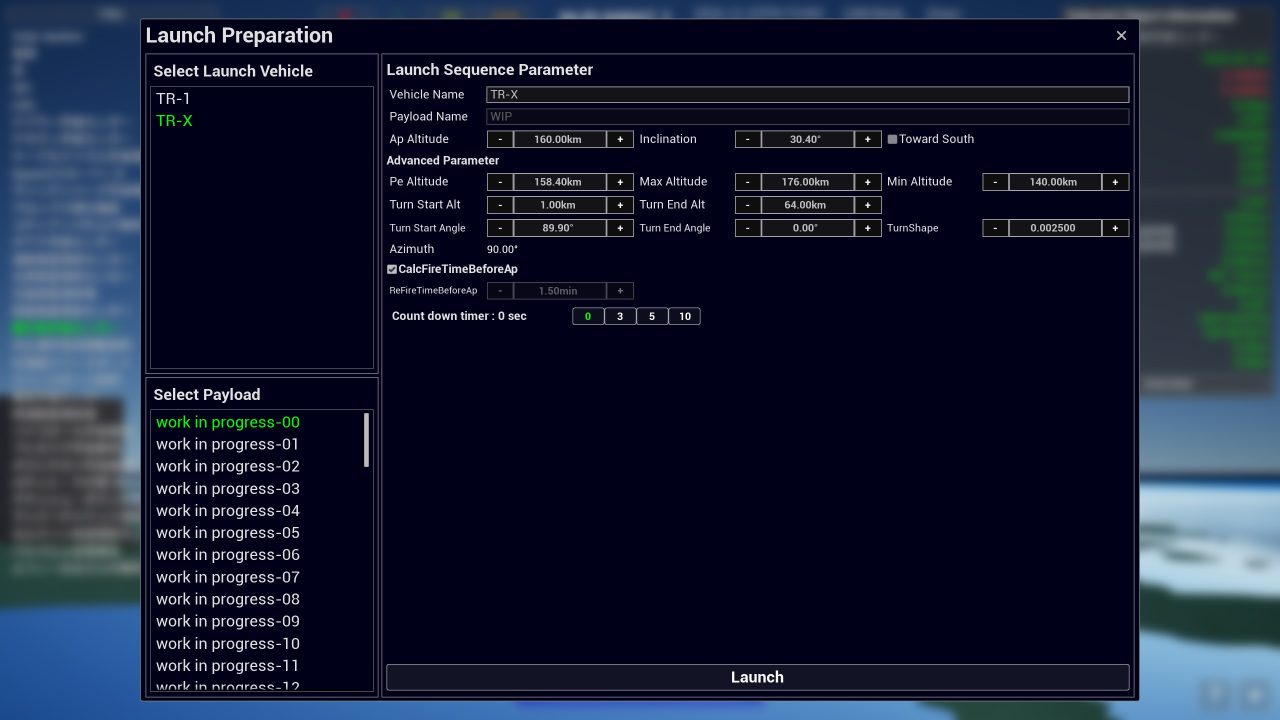The image size is (1280, 720).
Task: Click the Pe Altitude 158.40km value field
Action: tap(560, 182)
